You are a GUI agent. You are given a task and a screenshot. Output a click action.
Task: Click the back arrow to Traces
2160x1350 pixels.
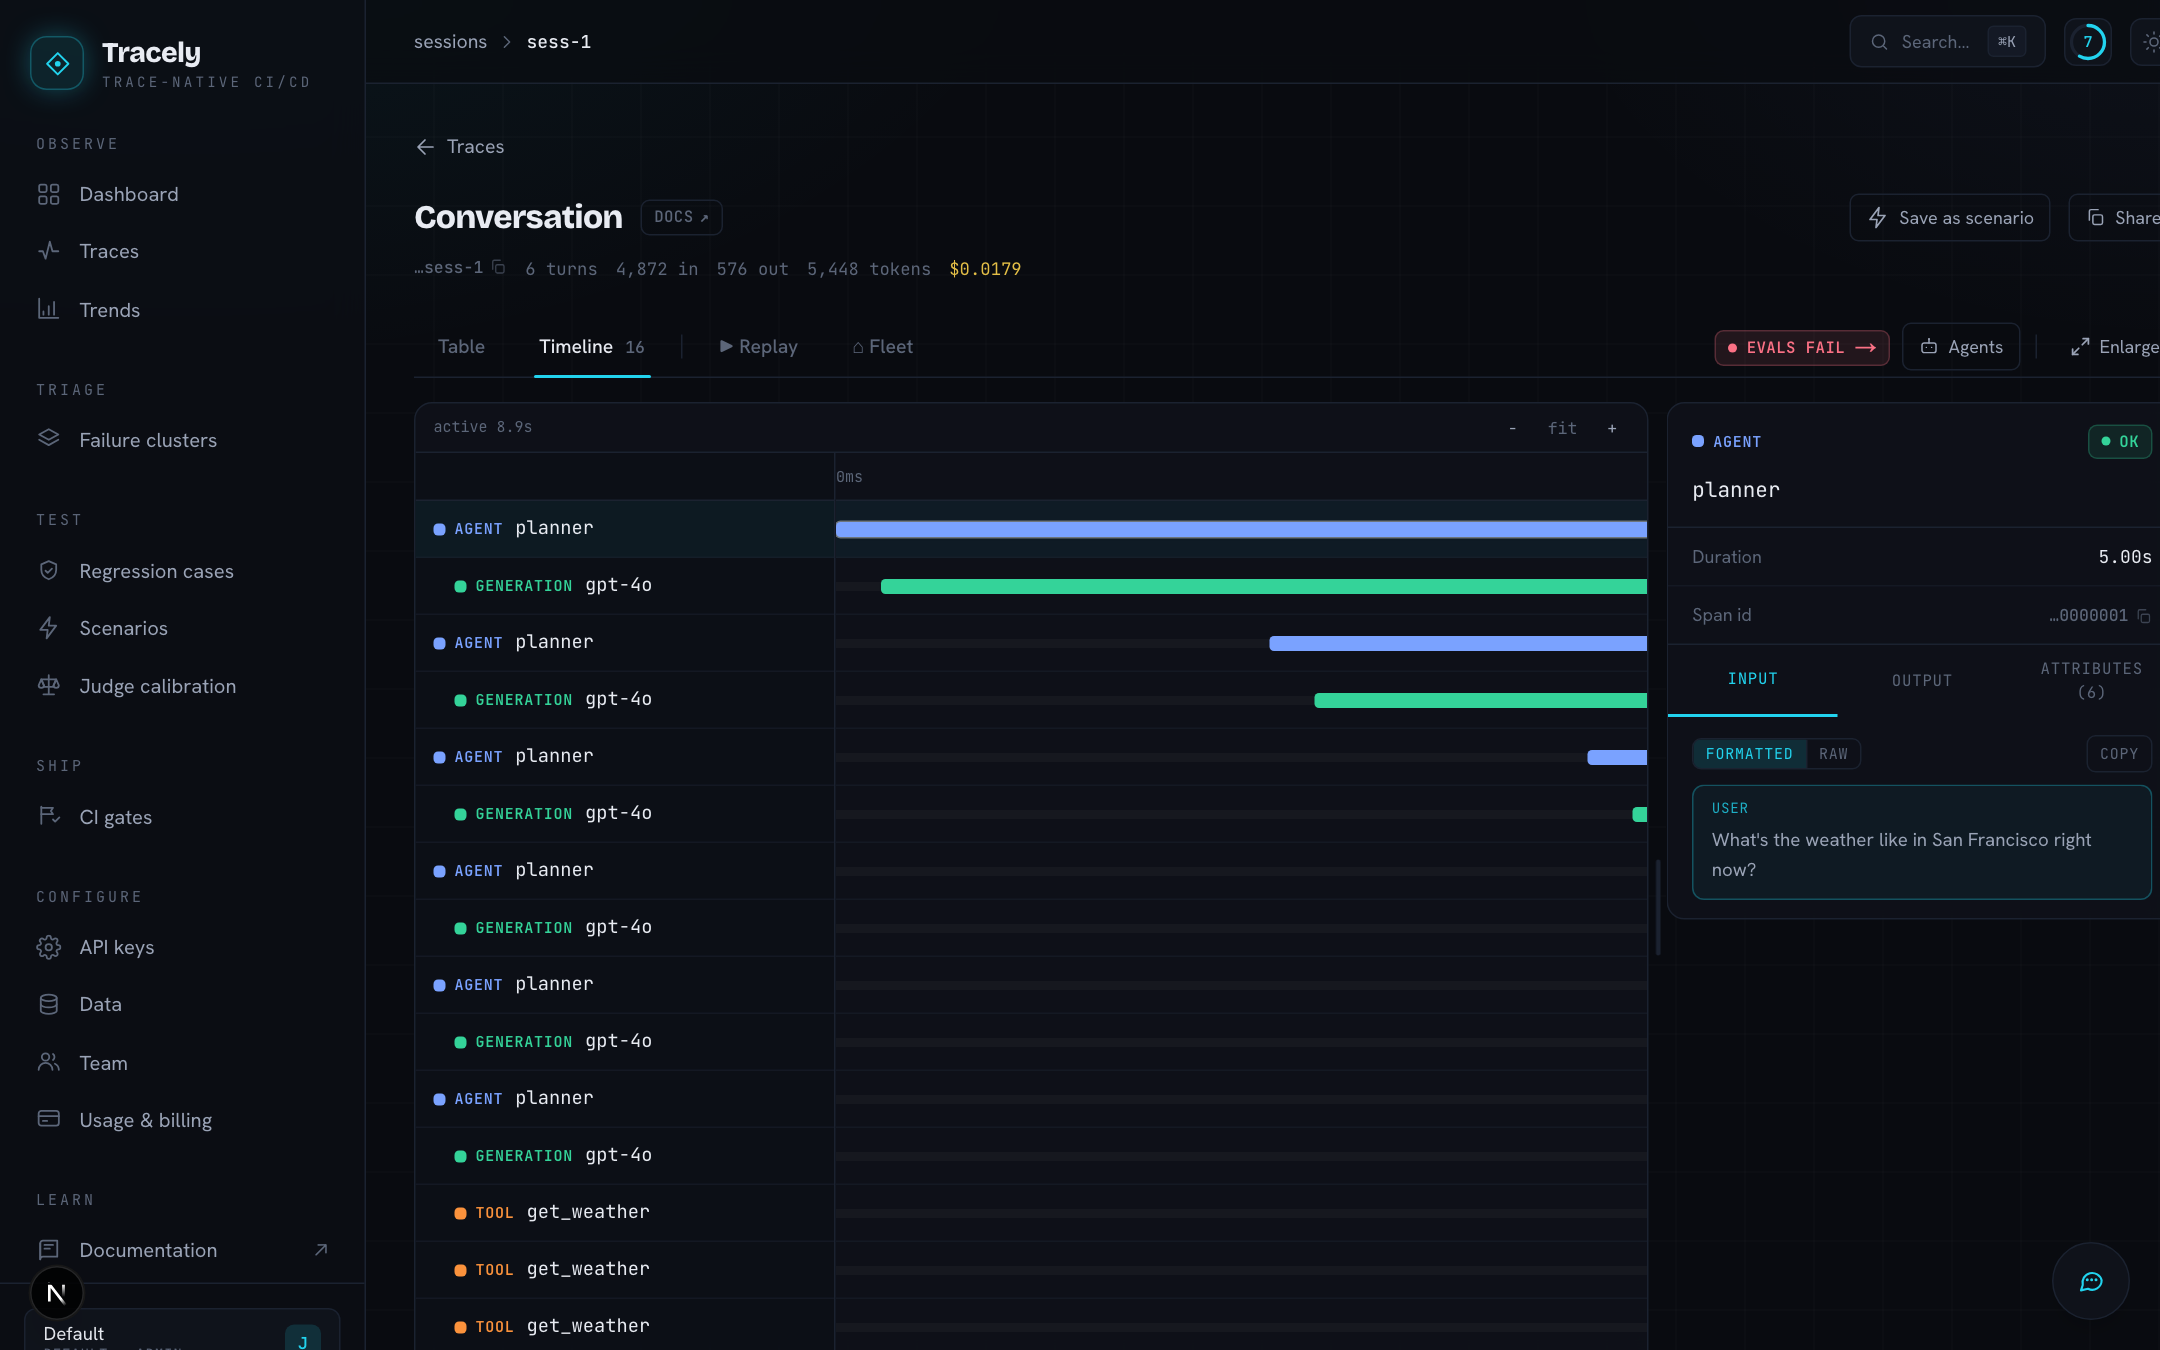[425, 147]
